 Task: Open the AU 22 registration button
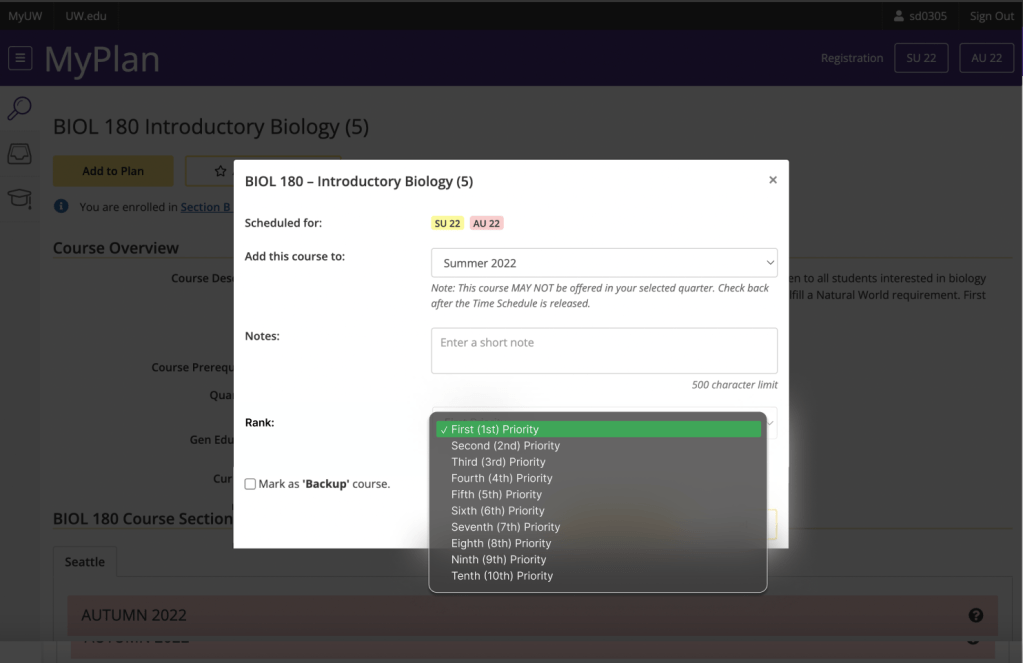tap(985, 58)
